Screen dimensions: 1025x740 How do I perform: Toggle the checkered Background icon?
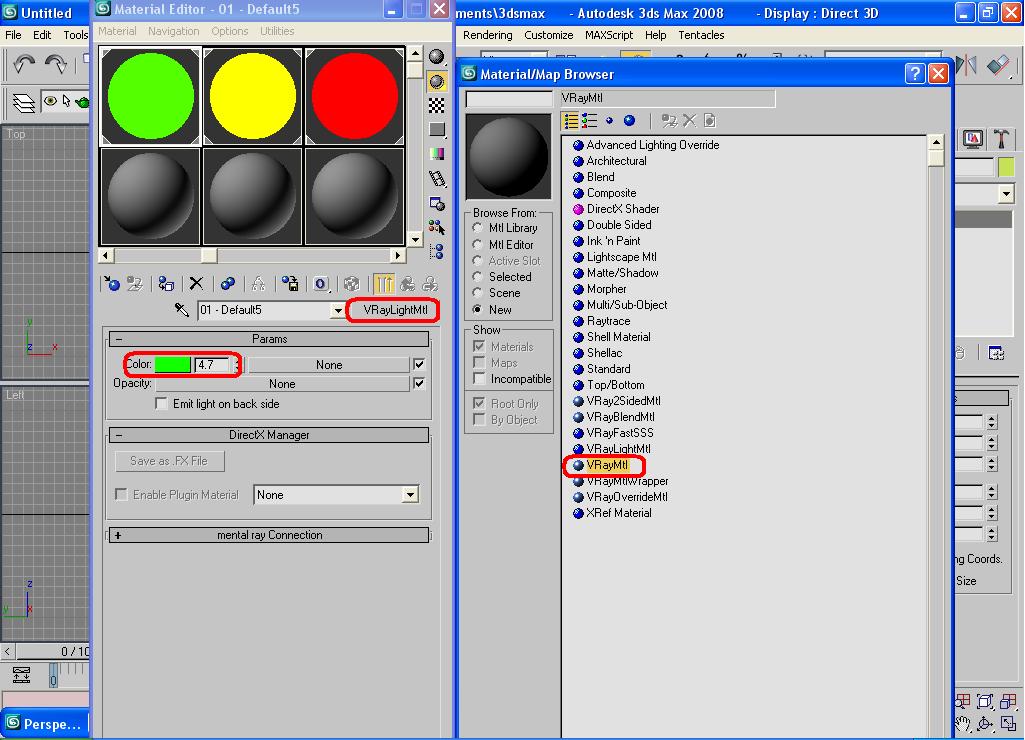tap(437, 105)
